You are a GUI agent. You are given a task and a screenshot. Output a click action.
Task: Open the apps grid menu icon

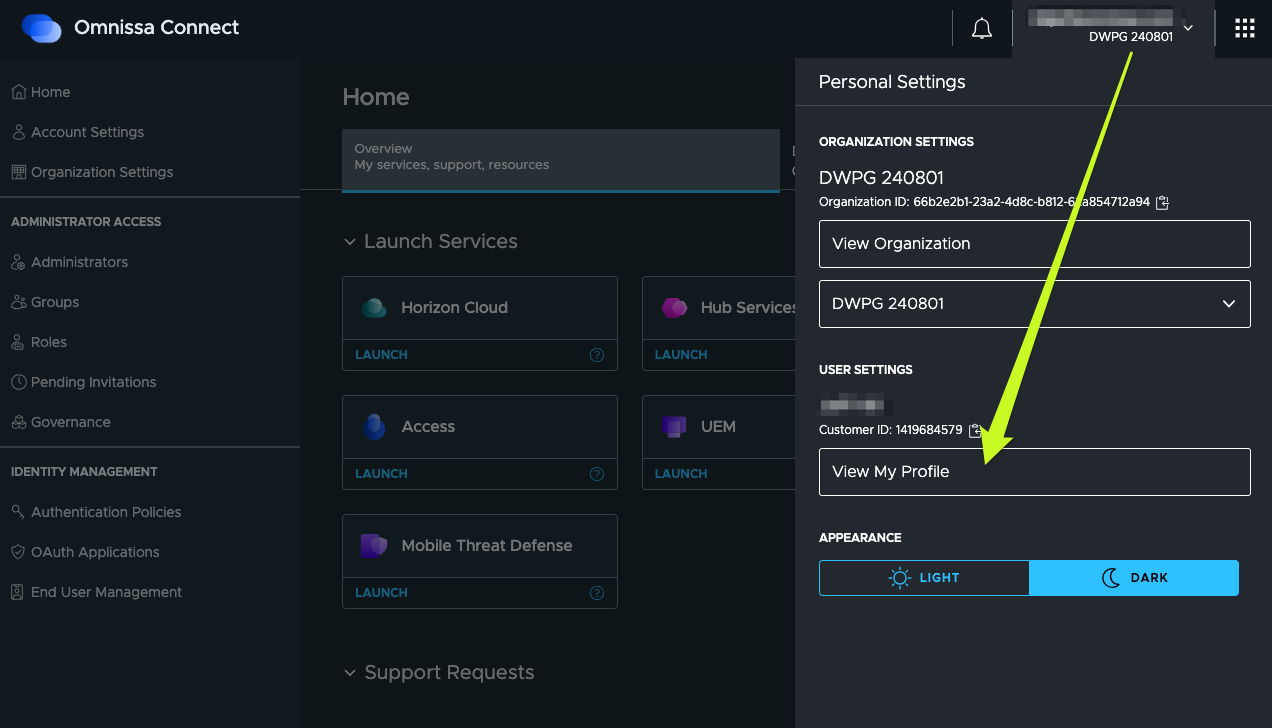[1244, 29]
